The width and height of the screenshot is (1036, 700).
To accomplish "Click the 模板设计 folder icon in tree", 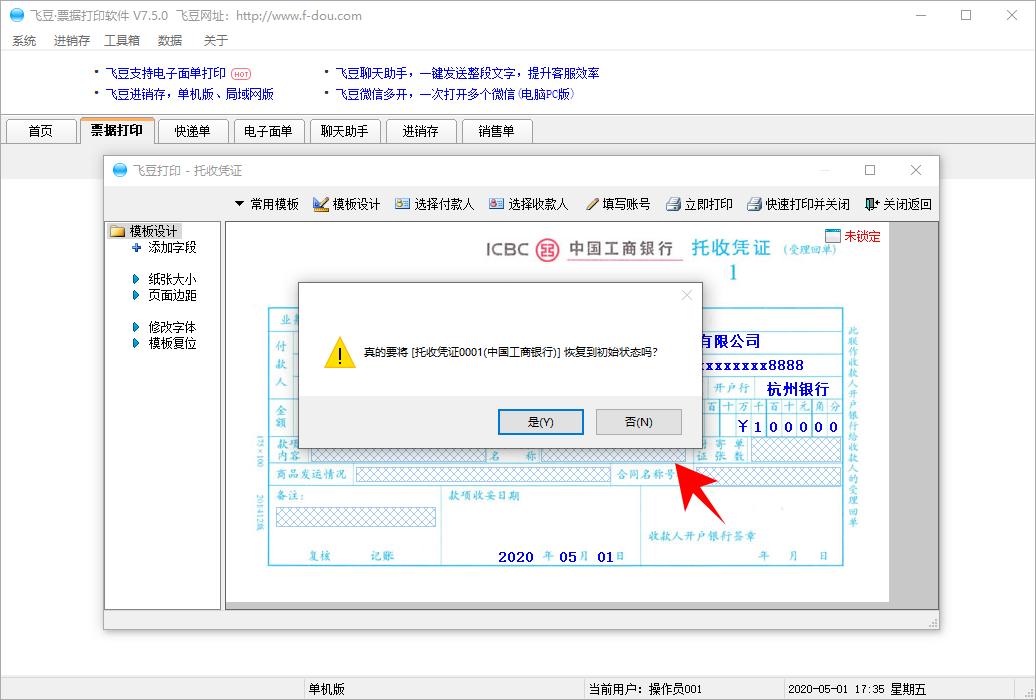I will [x=118, y=231].
